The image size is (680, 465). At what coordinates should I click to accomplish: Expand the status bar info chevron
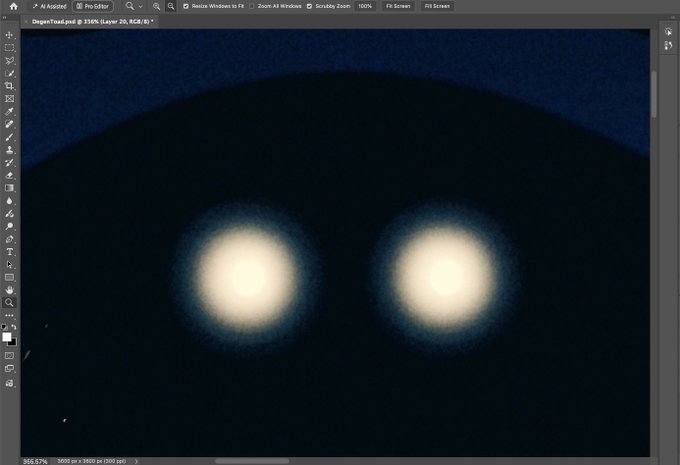pos(137,461)
